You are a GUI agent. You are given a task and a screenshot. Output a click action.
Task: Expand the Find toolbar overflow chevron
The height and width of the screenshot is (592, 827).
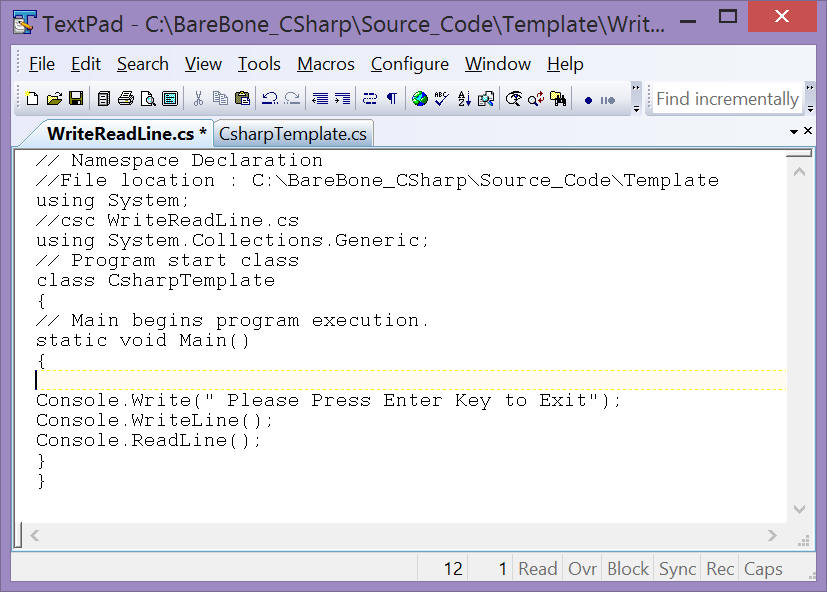pyautogui.click(x=809, y=98)
